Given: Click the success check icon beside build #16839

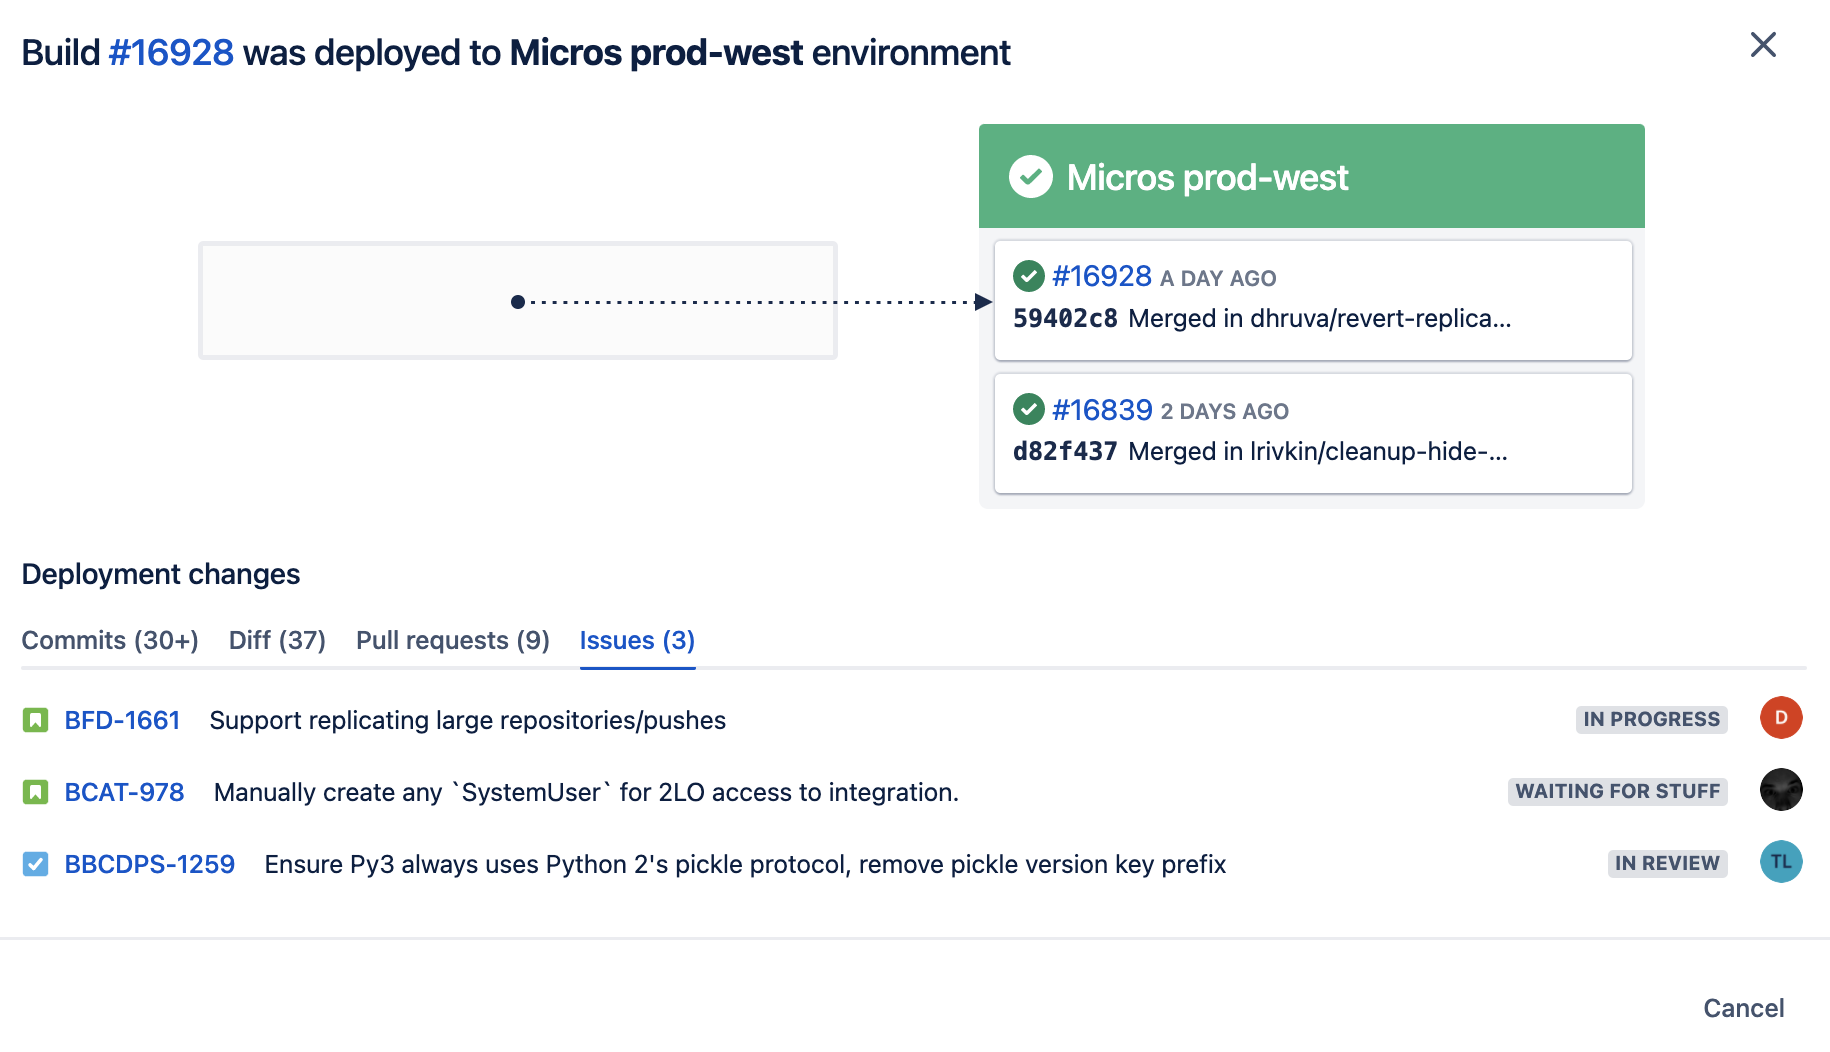Looking at the screenshot, I should point(1028,409).
